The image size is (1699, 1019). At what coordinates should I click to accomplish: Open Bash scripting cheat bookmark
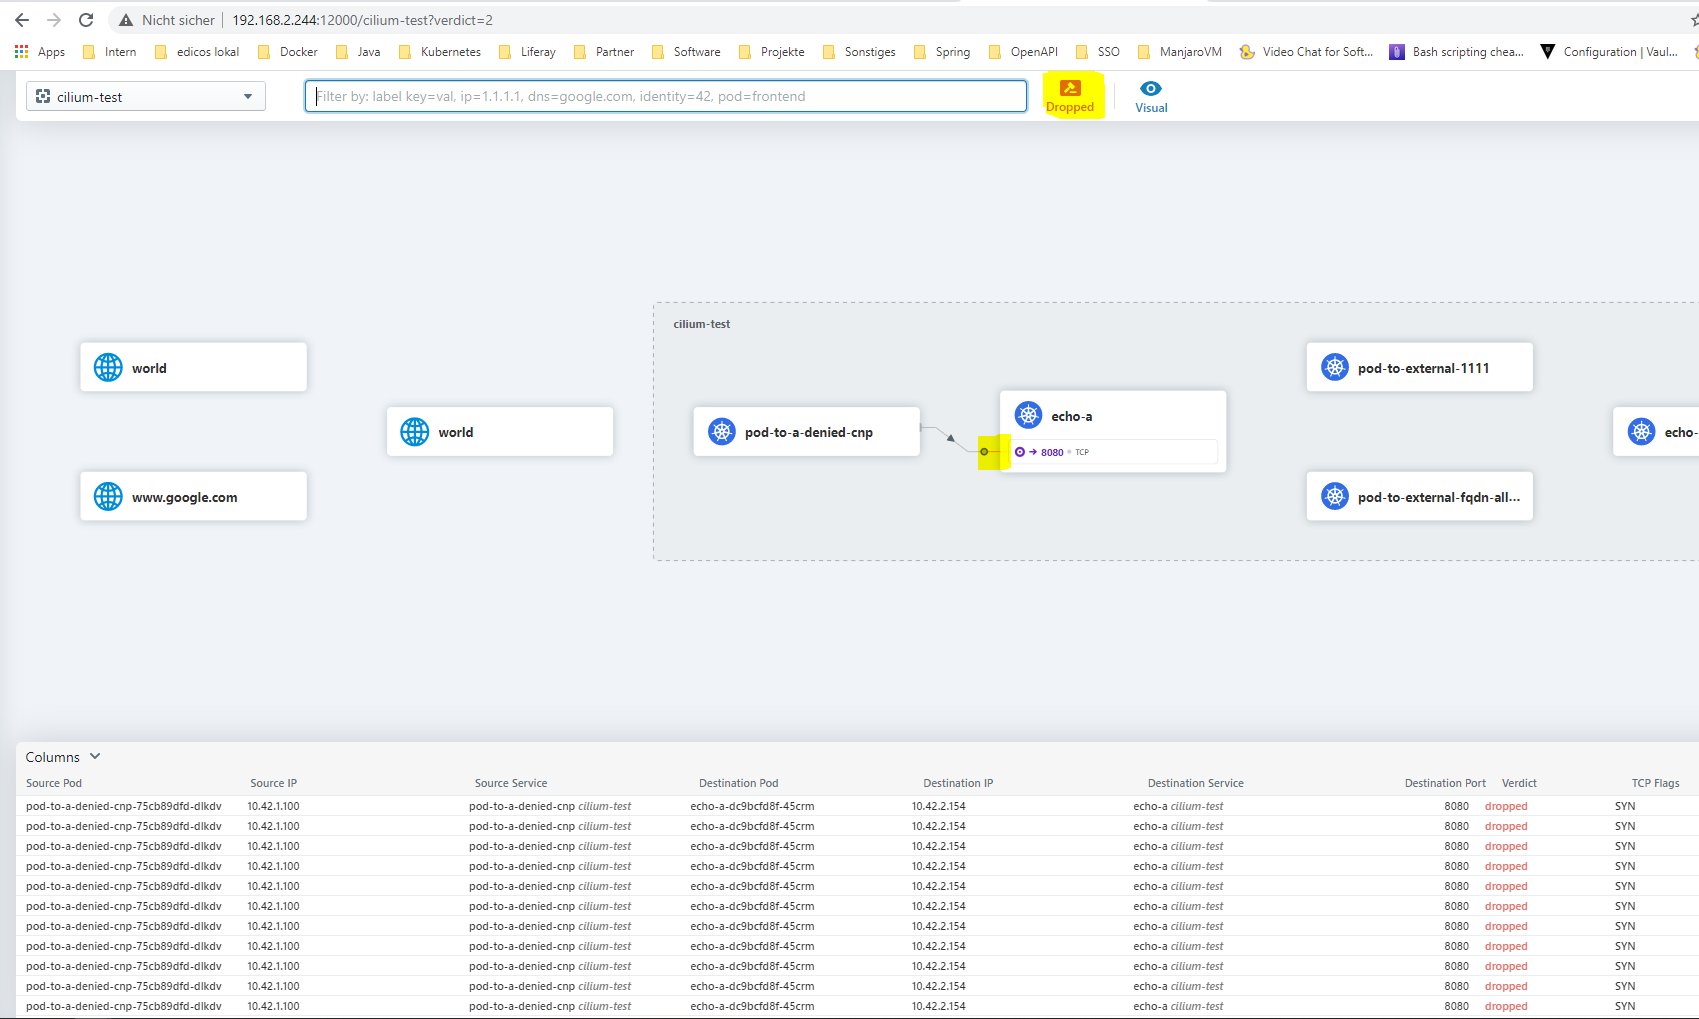1457,52
